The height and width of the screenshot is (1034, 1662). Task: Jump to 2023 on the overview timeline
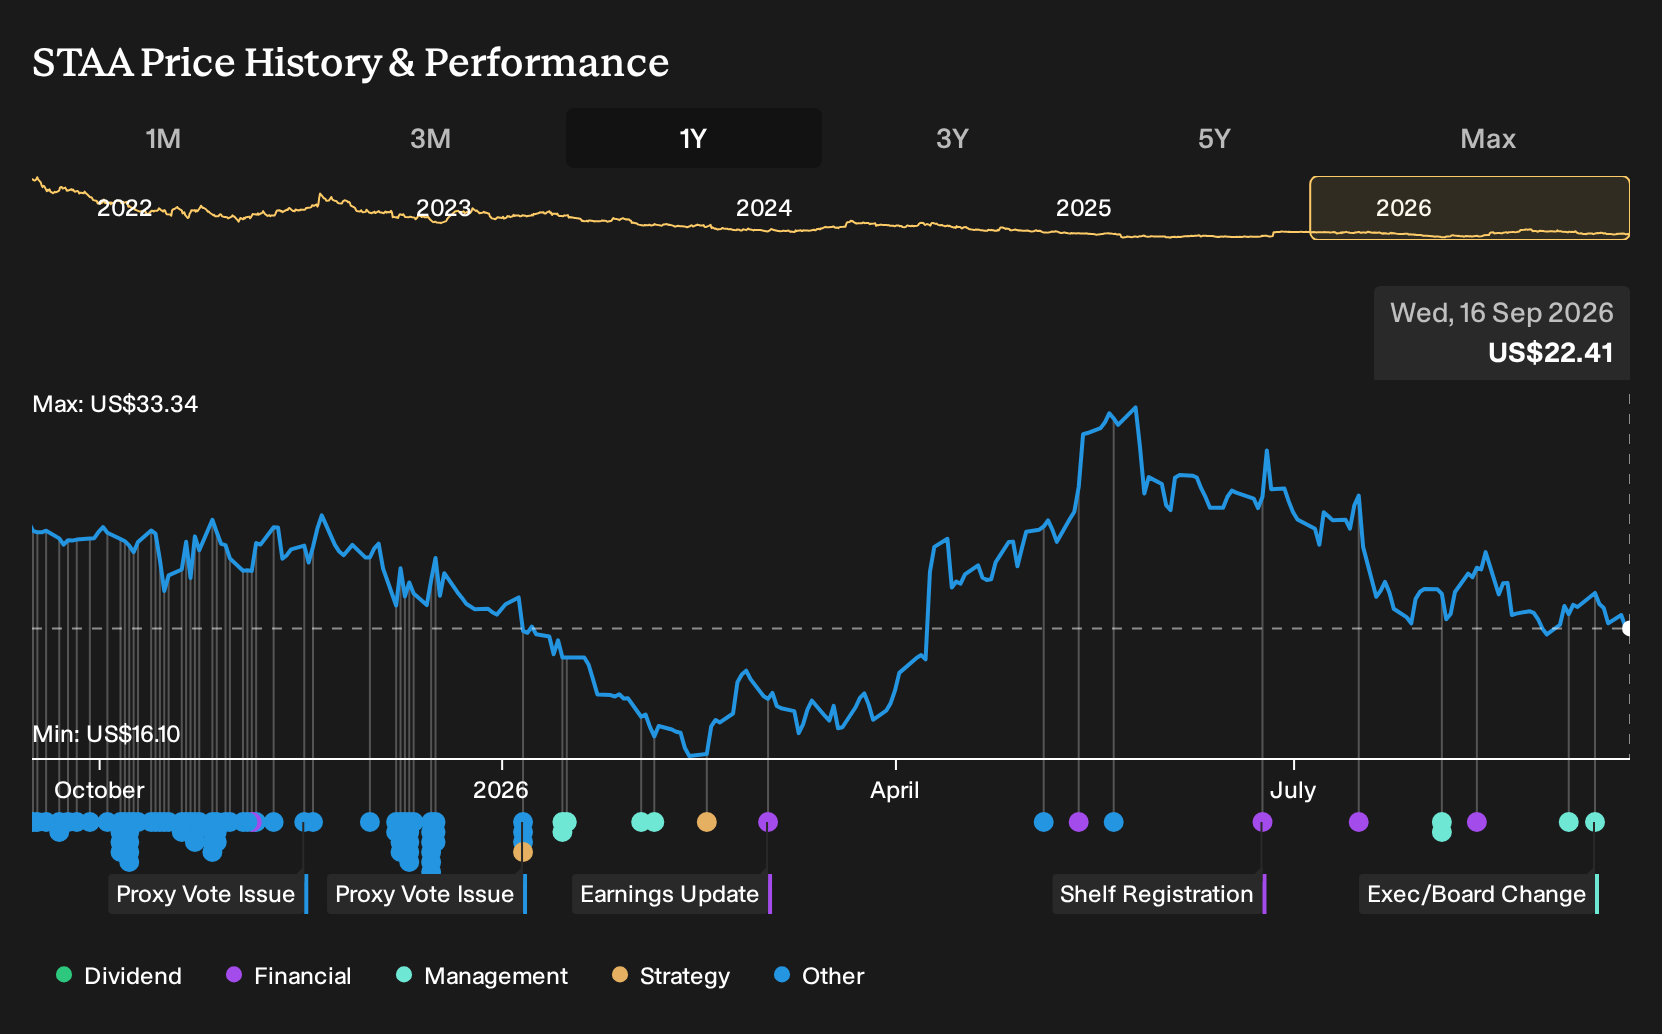(444, 208)
